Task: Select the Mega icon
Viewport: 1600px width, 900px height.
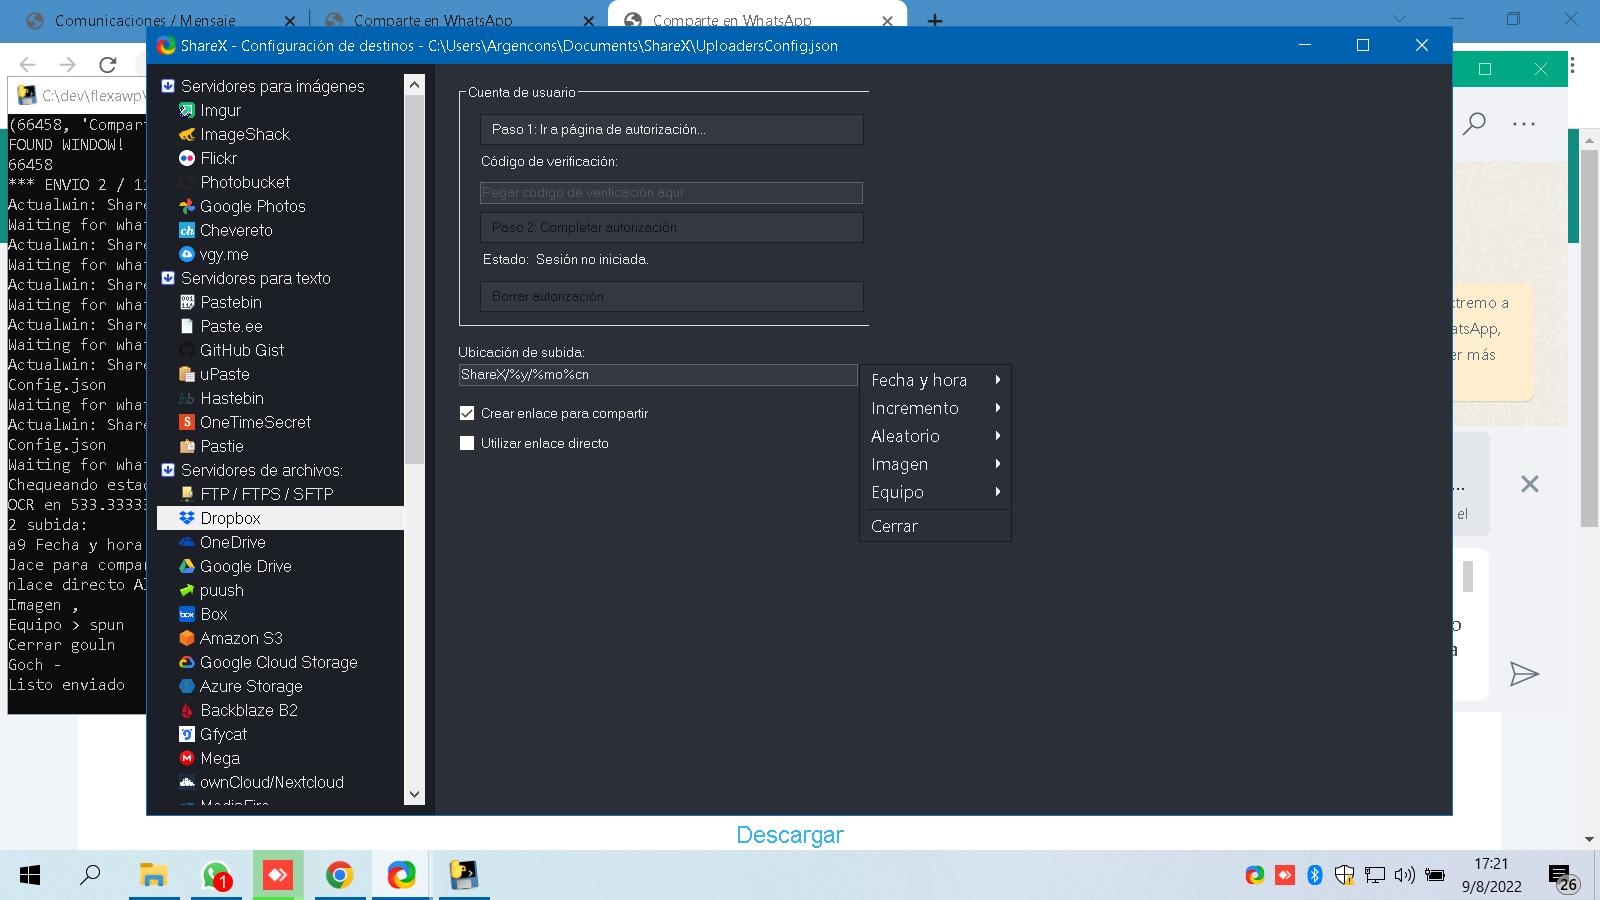Action: pos(186,758)
